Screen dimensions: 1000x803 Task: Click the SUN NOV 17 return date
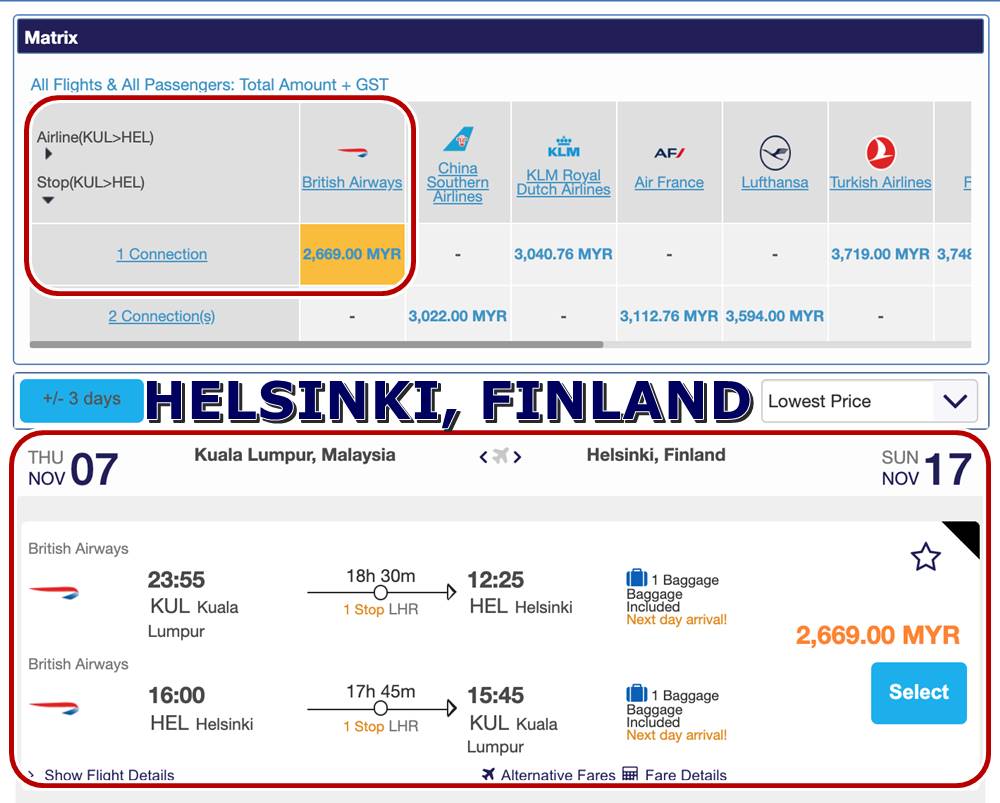927,468
